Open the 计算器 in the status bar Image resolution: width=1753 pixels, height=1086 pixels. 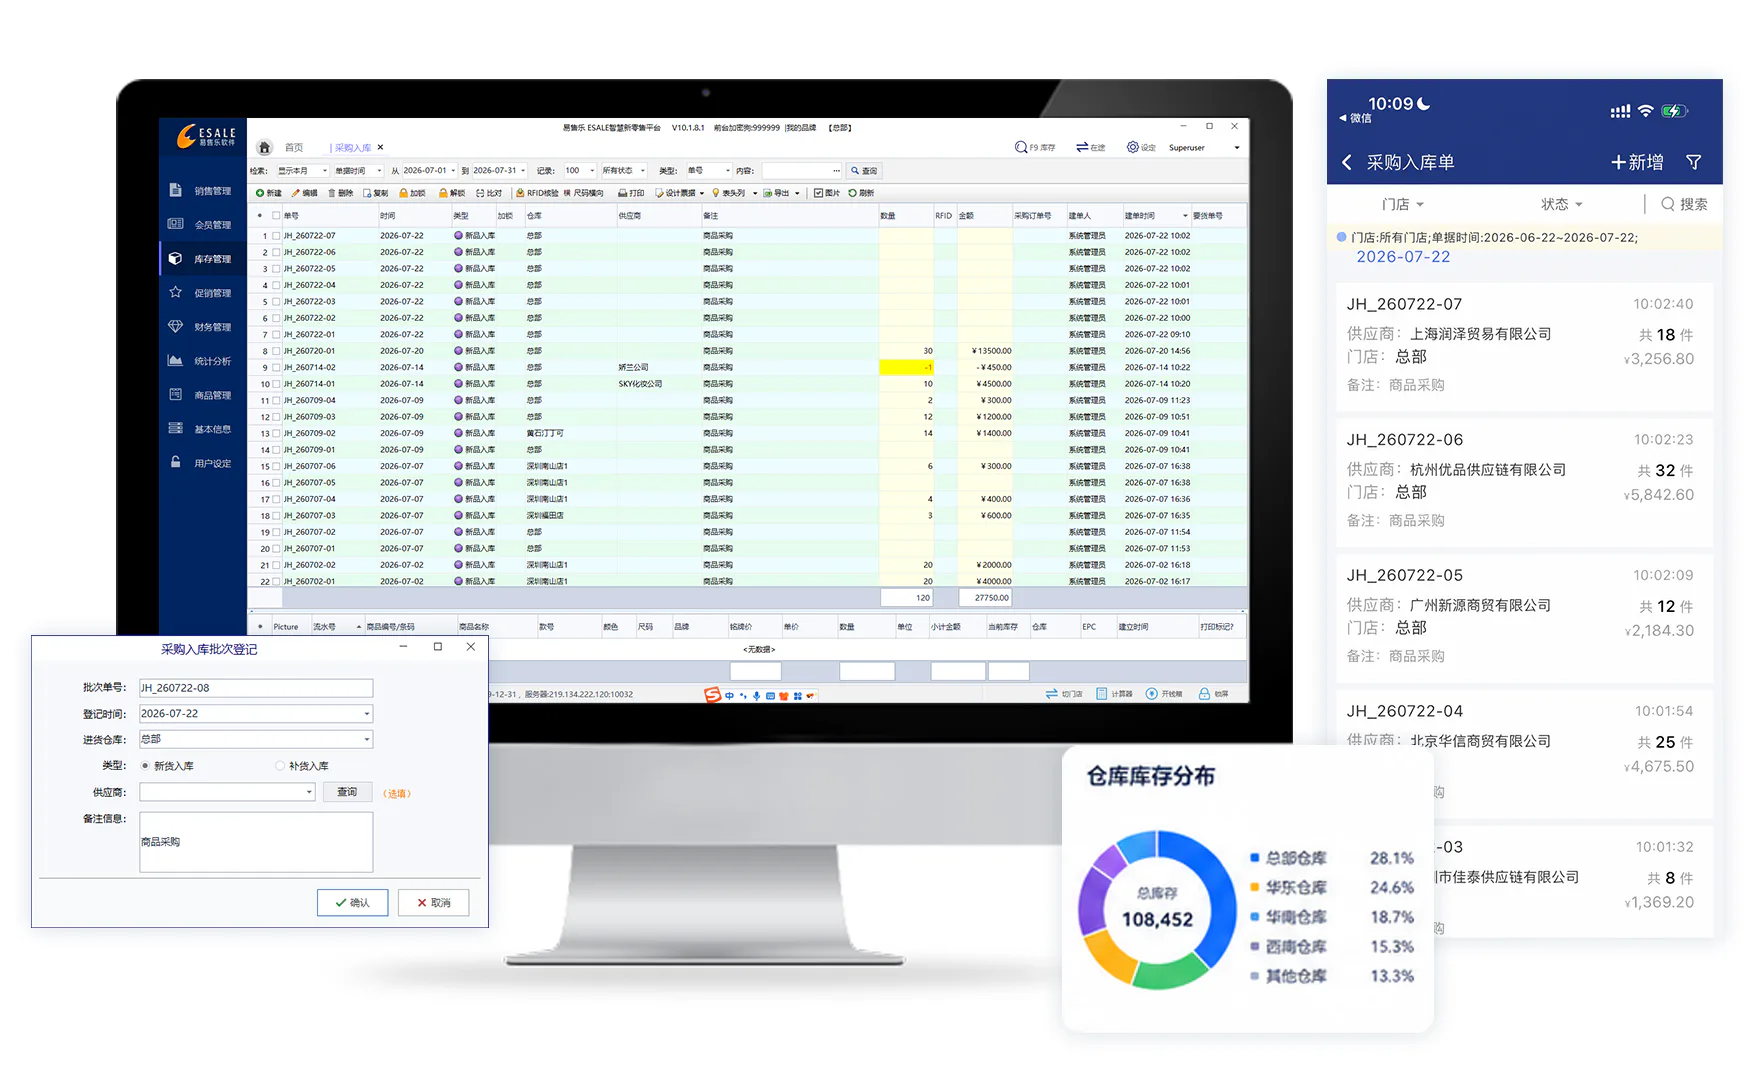(x=1115, y=694)
